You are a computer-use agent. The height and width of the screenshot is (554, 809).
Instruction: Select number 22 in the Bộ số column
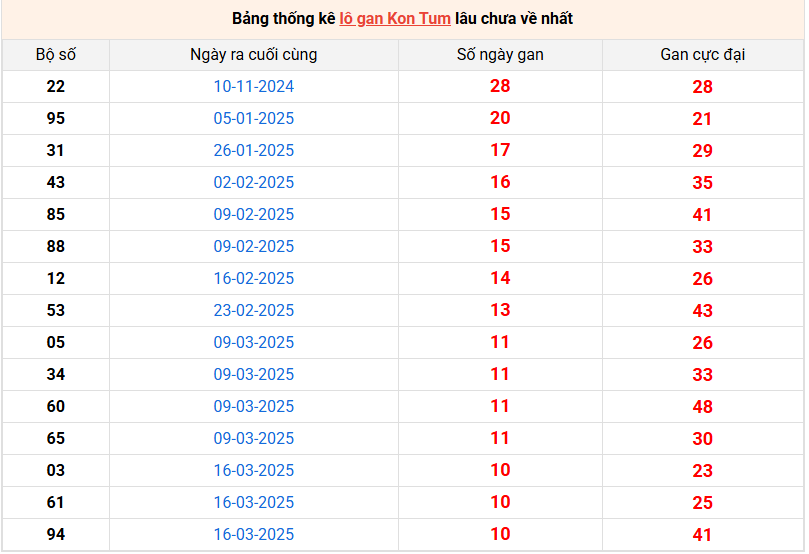pyautogui.click(x=56, y=87)
